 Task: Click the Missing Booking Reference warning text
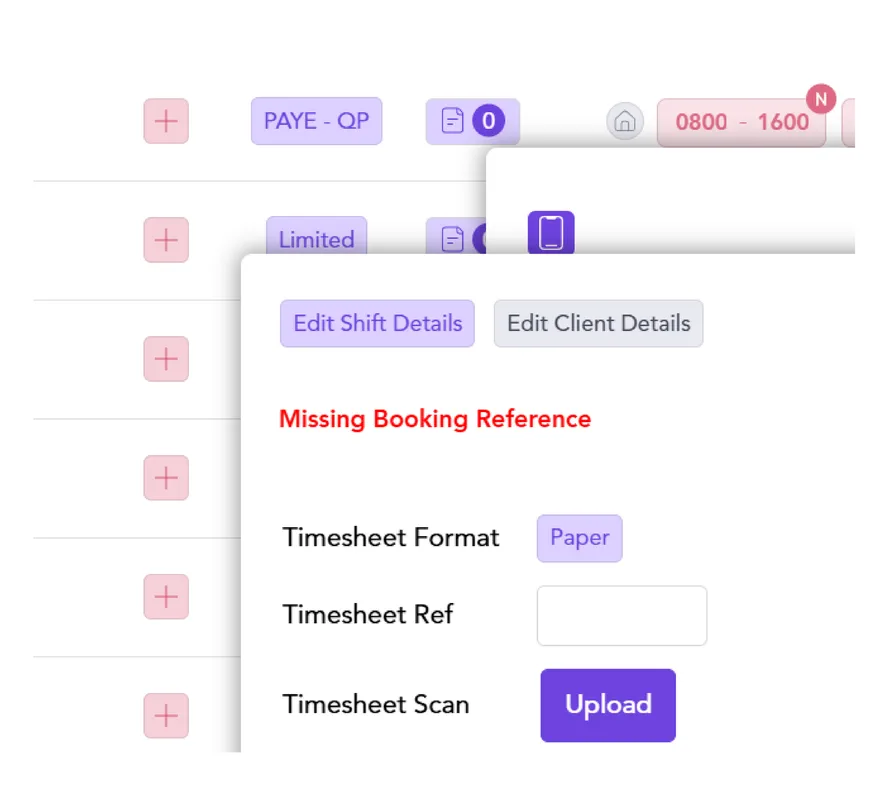[x=435, y=419]
